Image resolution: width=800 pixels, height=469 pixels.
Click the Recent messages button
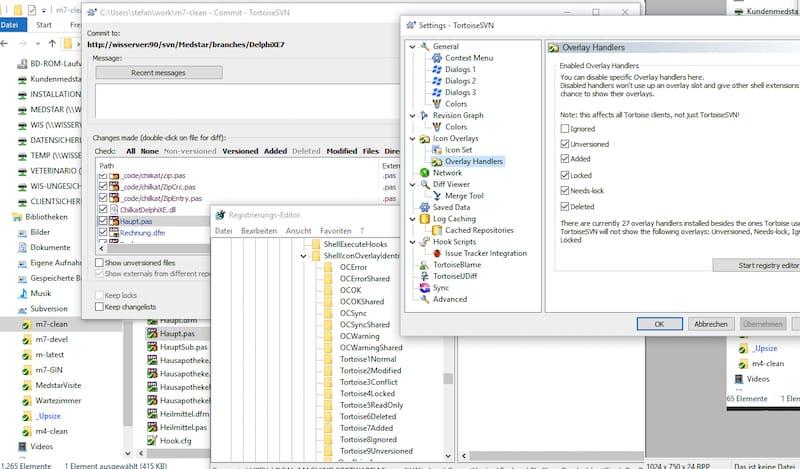tap(159, 72)
